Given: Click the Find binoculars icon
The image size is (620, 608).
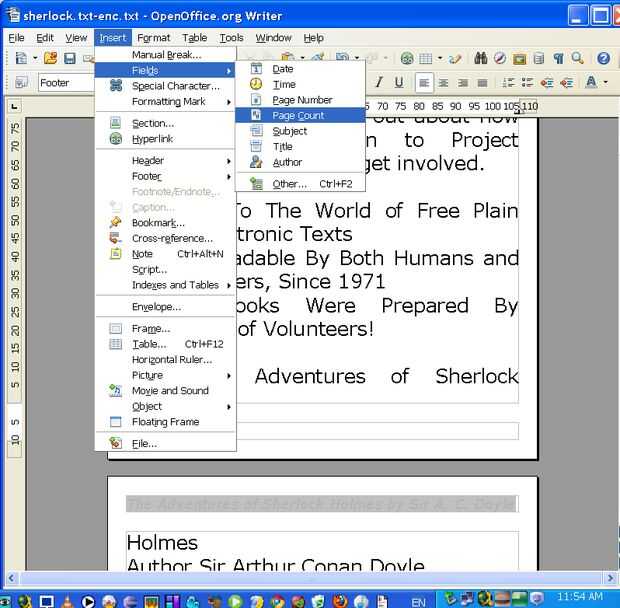Looking at the screenshot, I should tap(480, 59).
